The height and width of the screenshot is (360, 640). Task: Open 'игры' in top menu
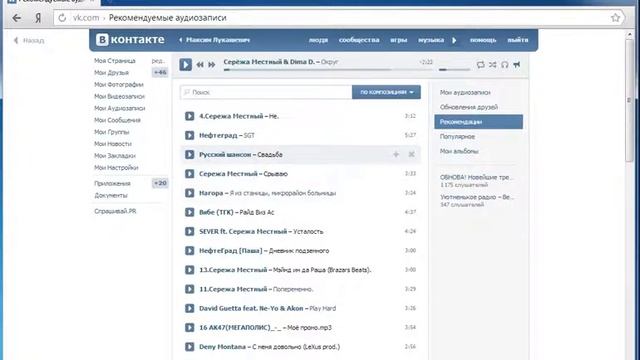click(x=398, y=40)
